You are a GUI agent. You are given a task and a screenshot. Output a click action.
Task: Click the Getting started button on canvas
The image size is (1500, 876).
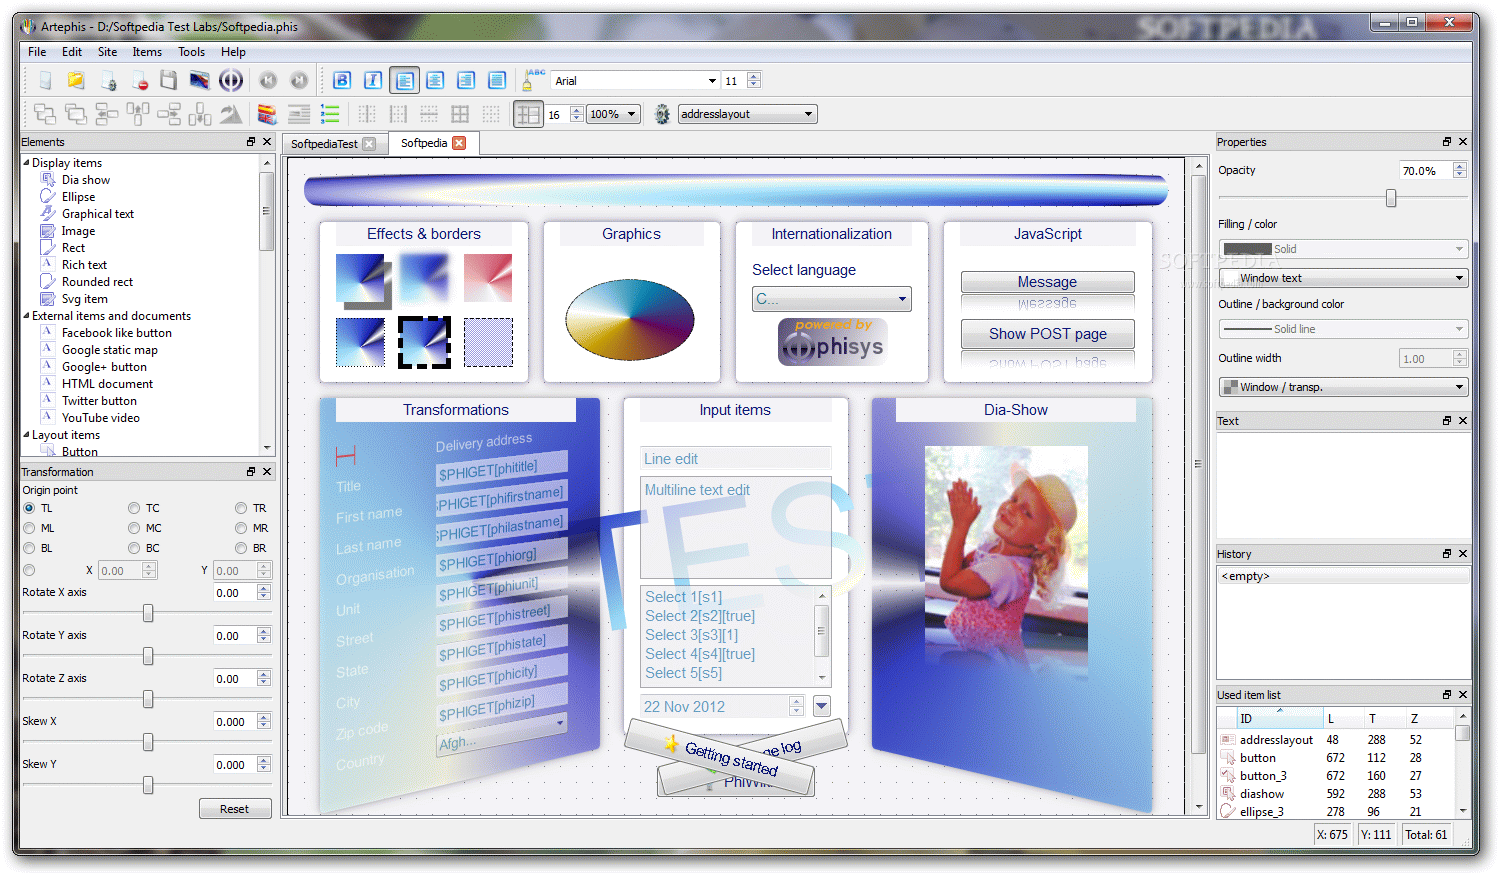coord(731,759)
